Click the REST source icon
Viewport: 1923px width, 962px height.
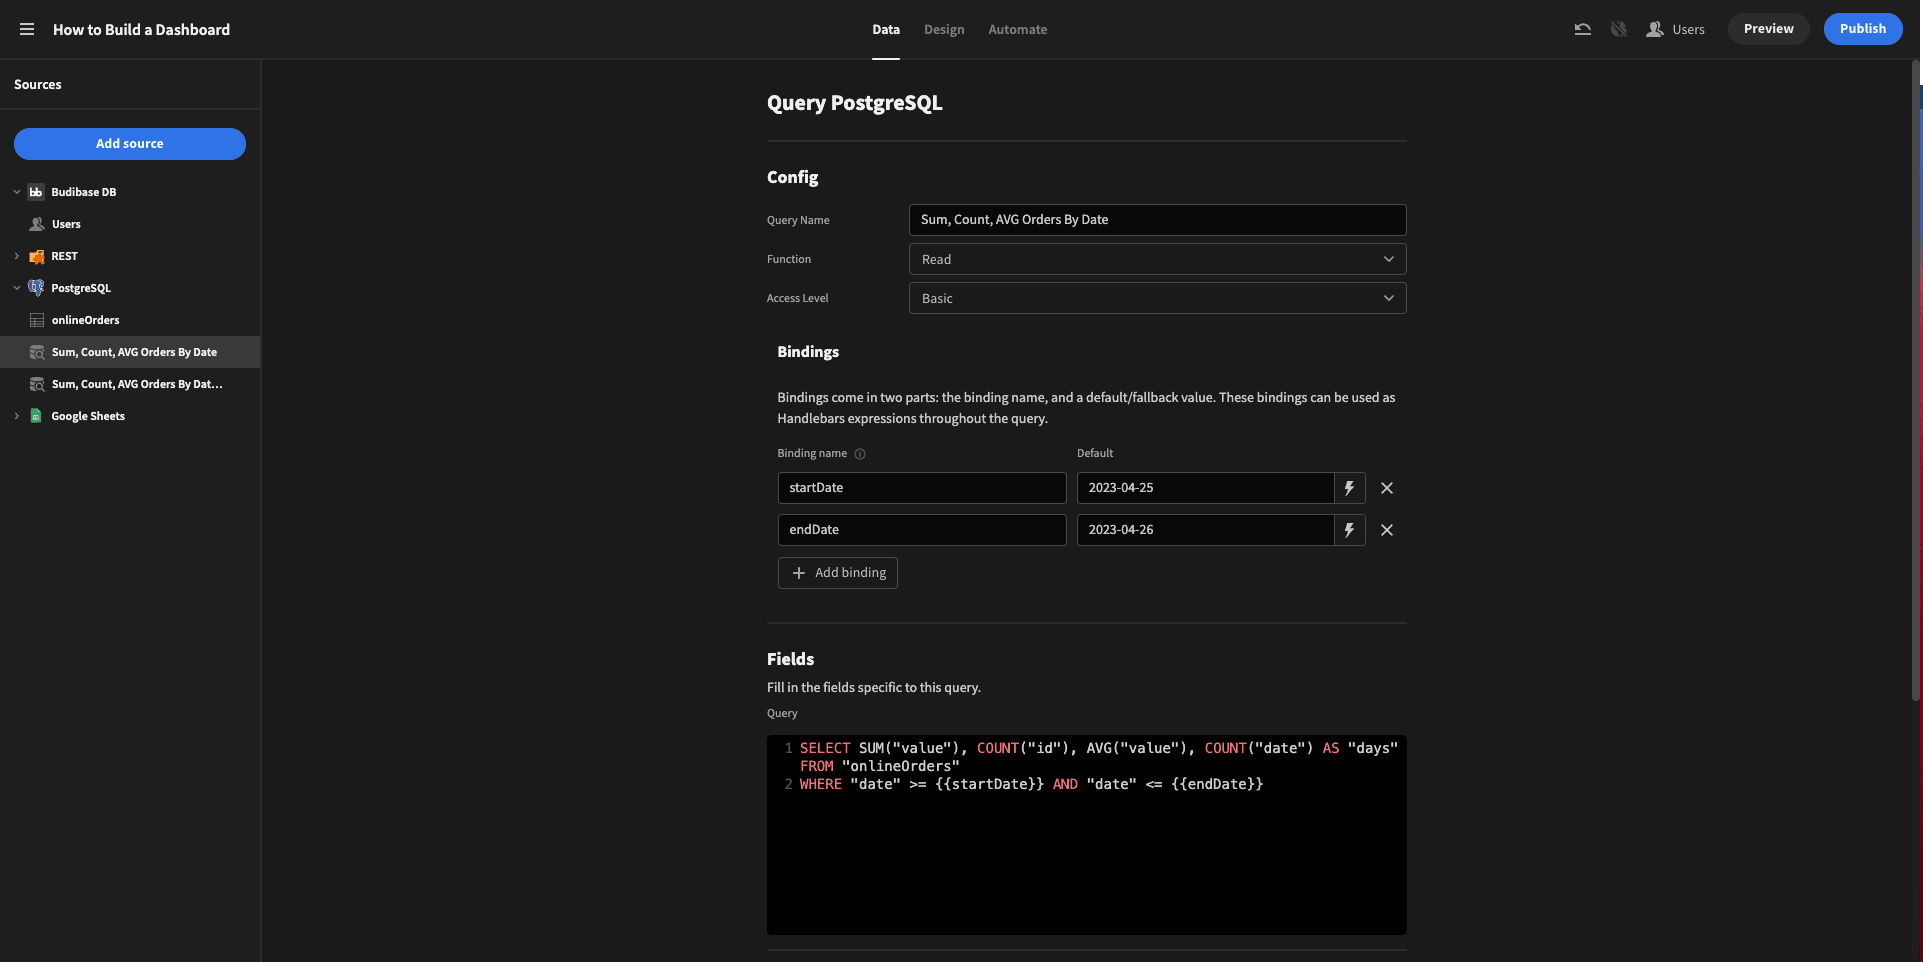click(x=36, y=256)
